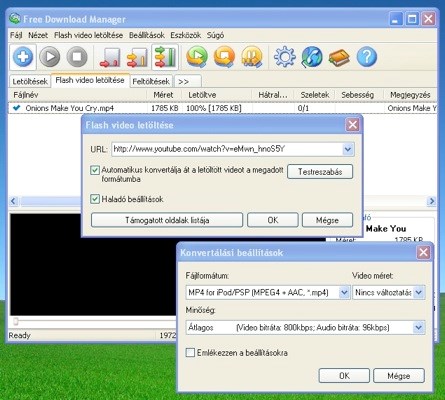This screenshot has height=400, width=445.
Task: Open the Video méret dropdown
Action: [419, 293]
